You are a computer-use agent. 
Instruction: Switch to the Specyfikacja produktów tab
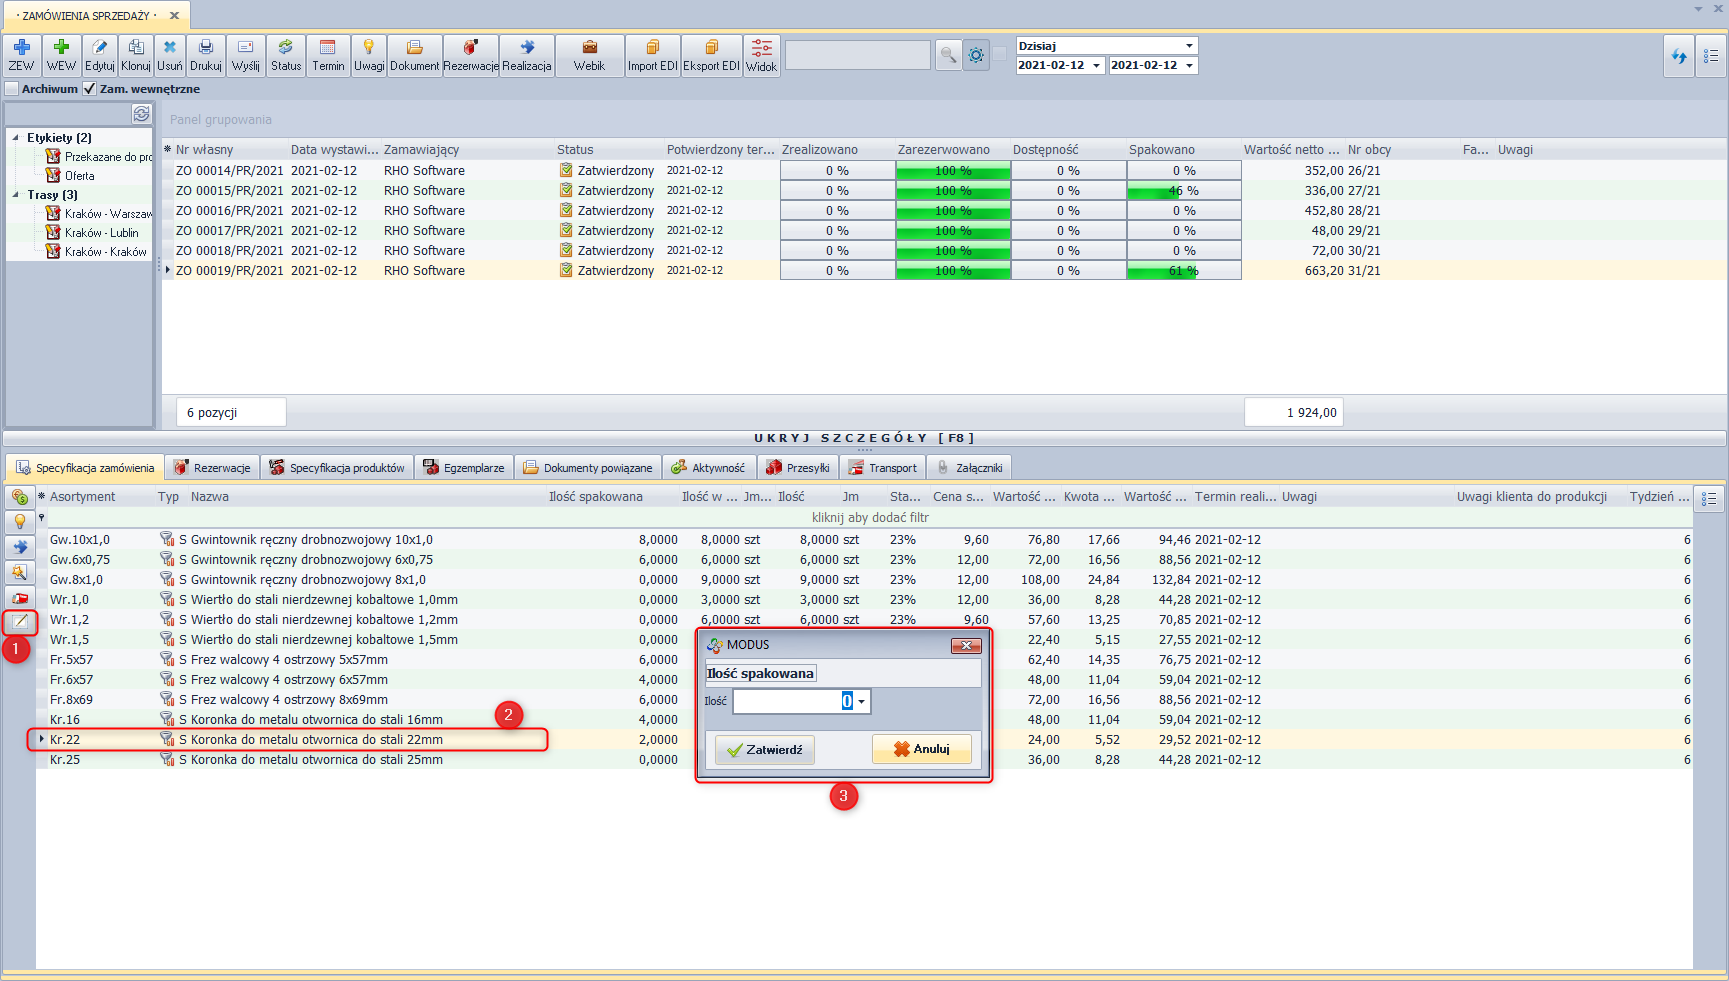pyautogui.click(x=337, y=468)
